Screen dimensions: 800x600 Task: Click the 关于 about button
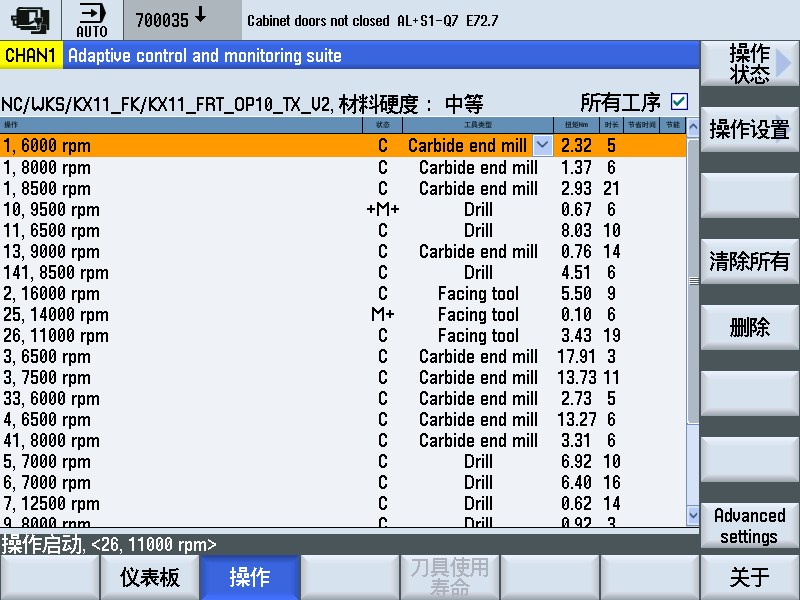pos(748,577)
